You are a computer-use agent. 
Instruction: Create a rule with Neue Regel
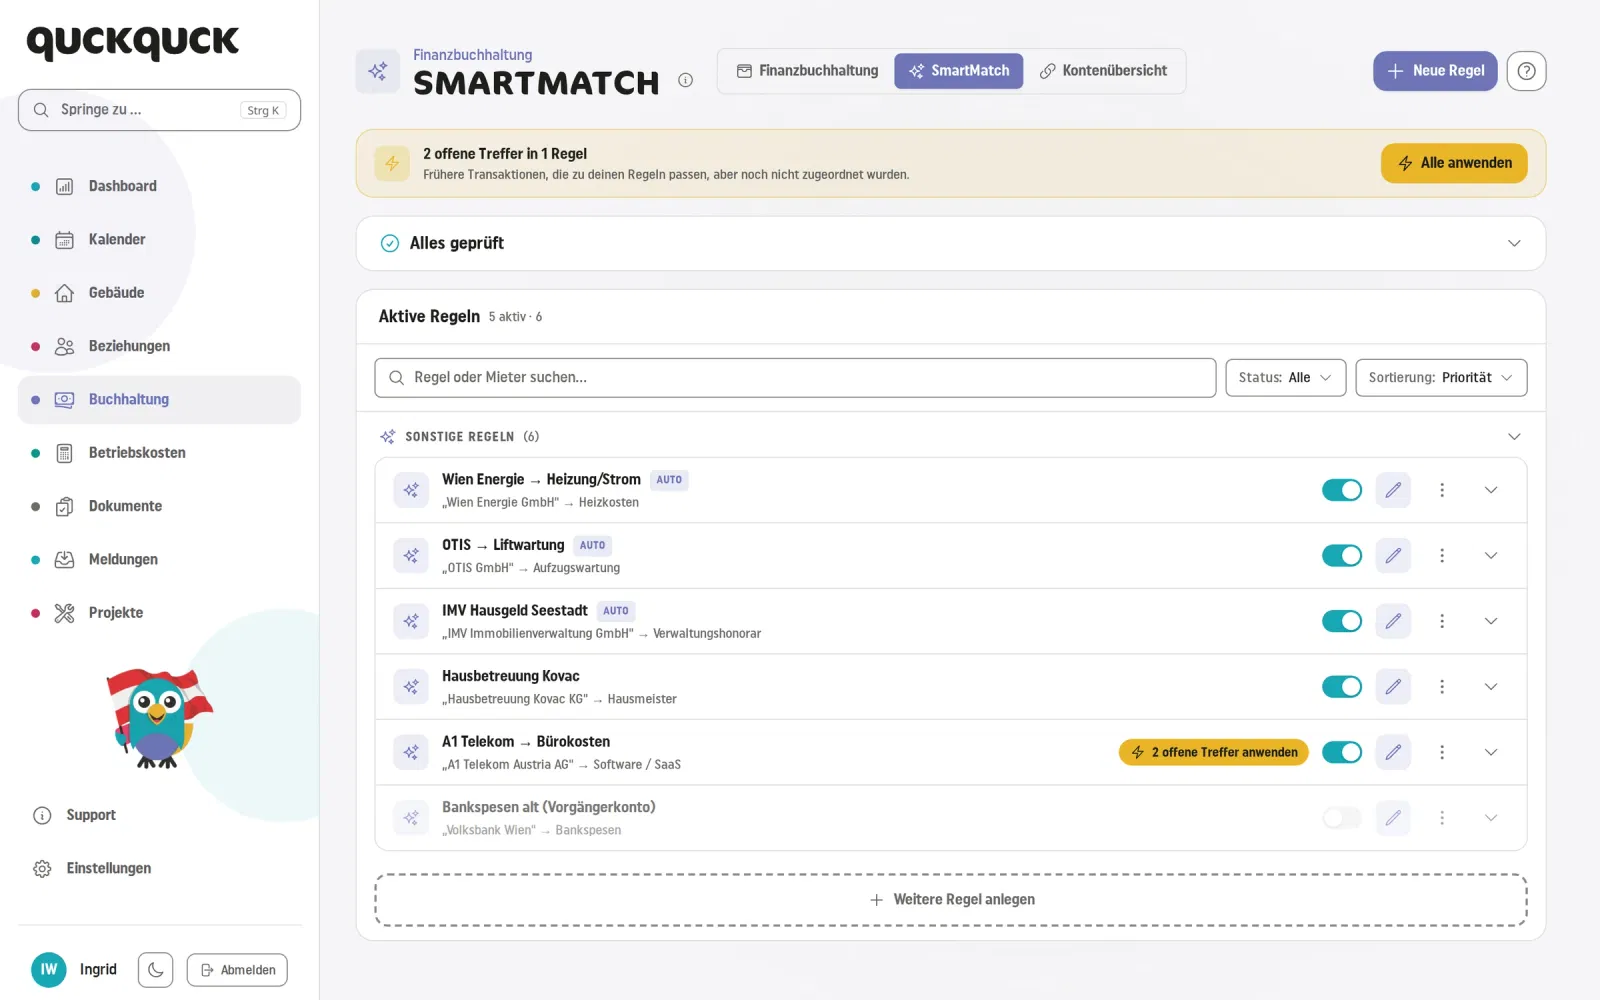click(x=1435, y=71)
